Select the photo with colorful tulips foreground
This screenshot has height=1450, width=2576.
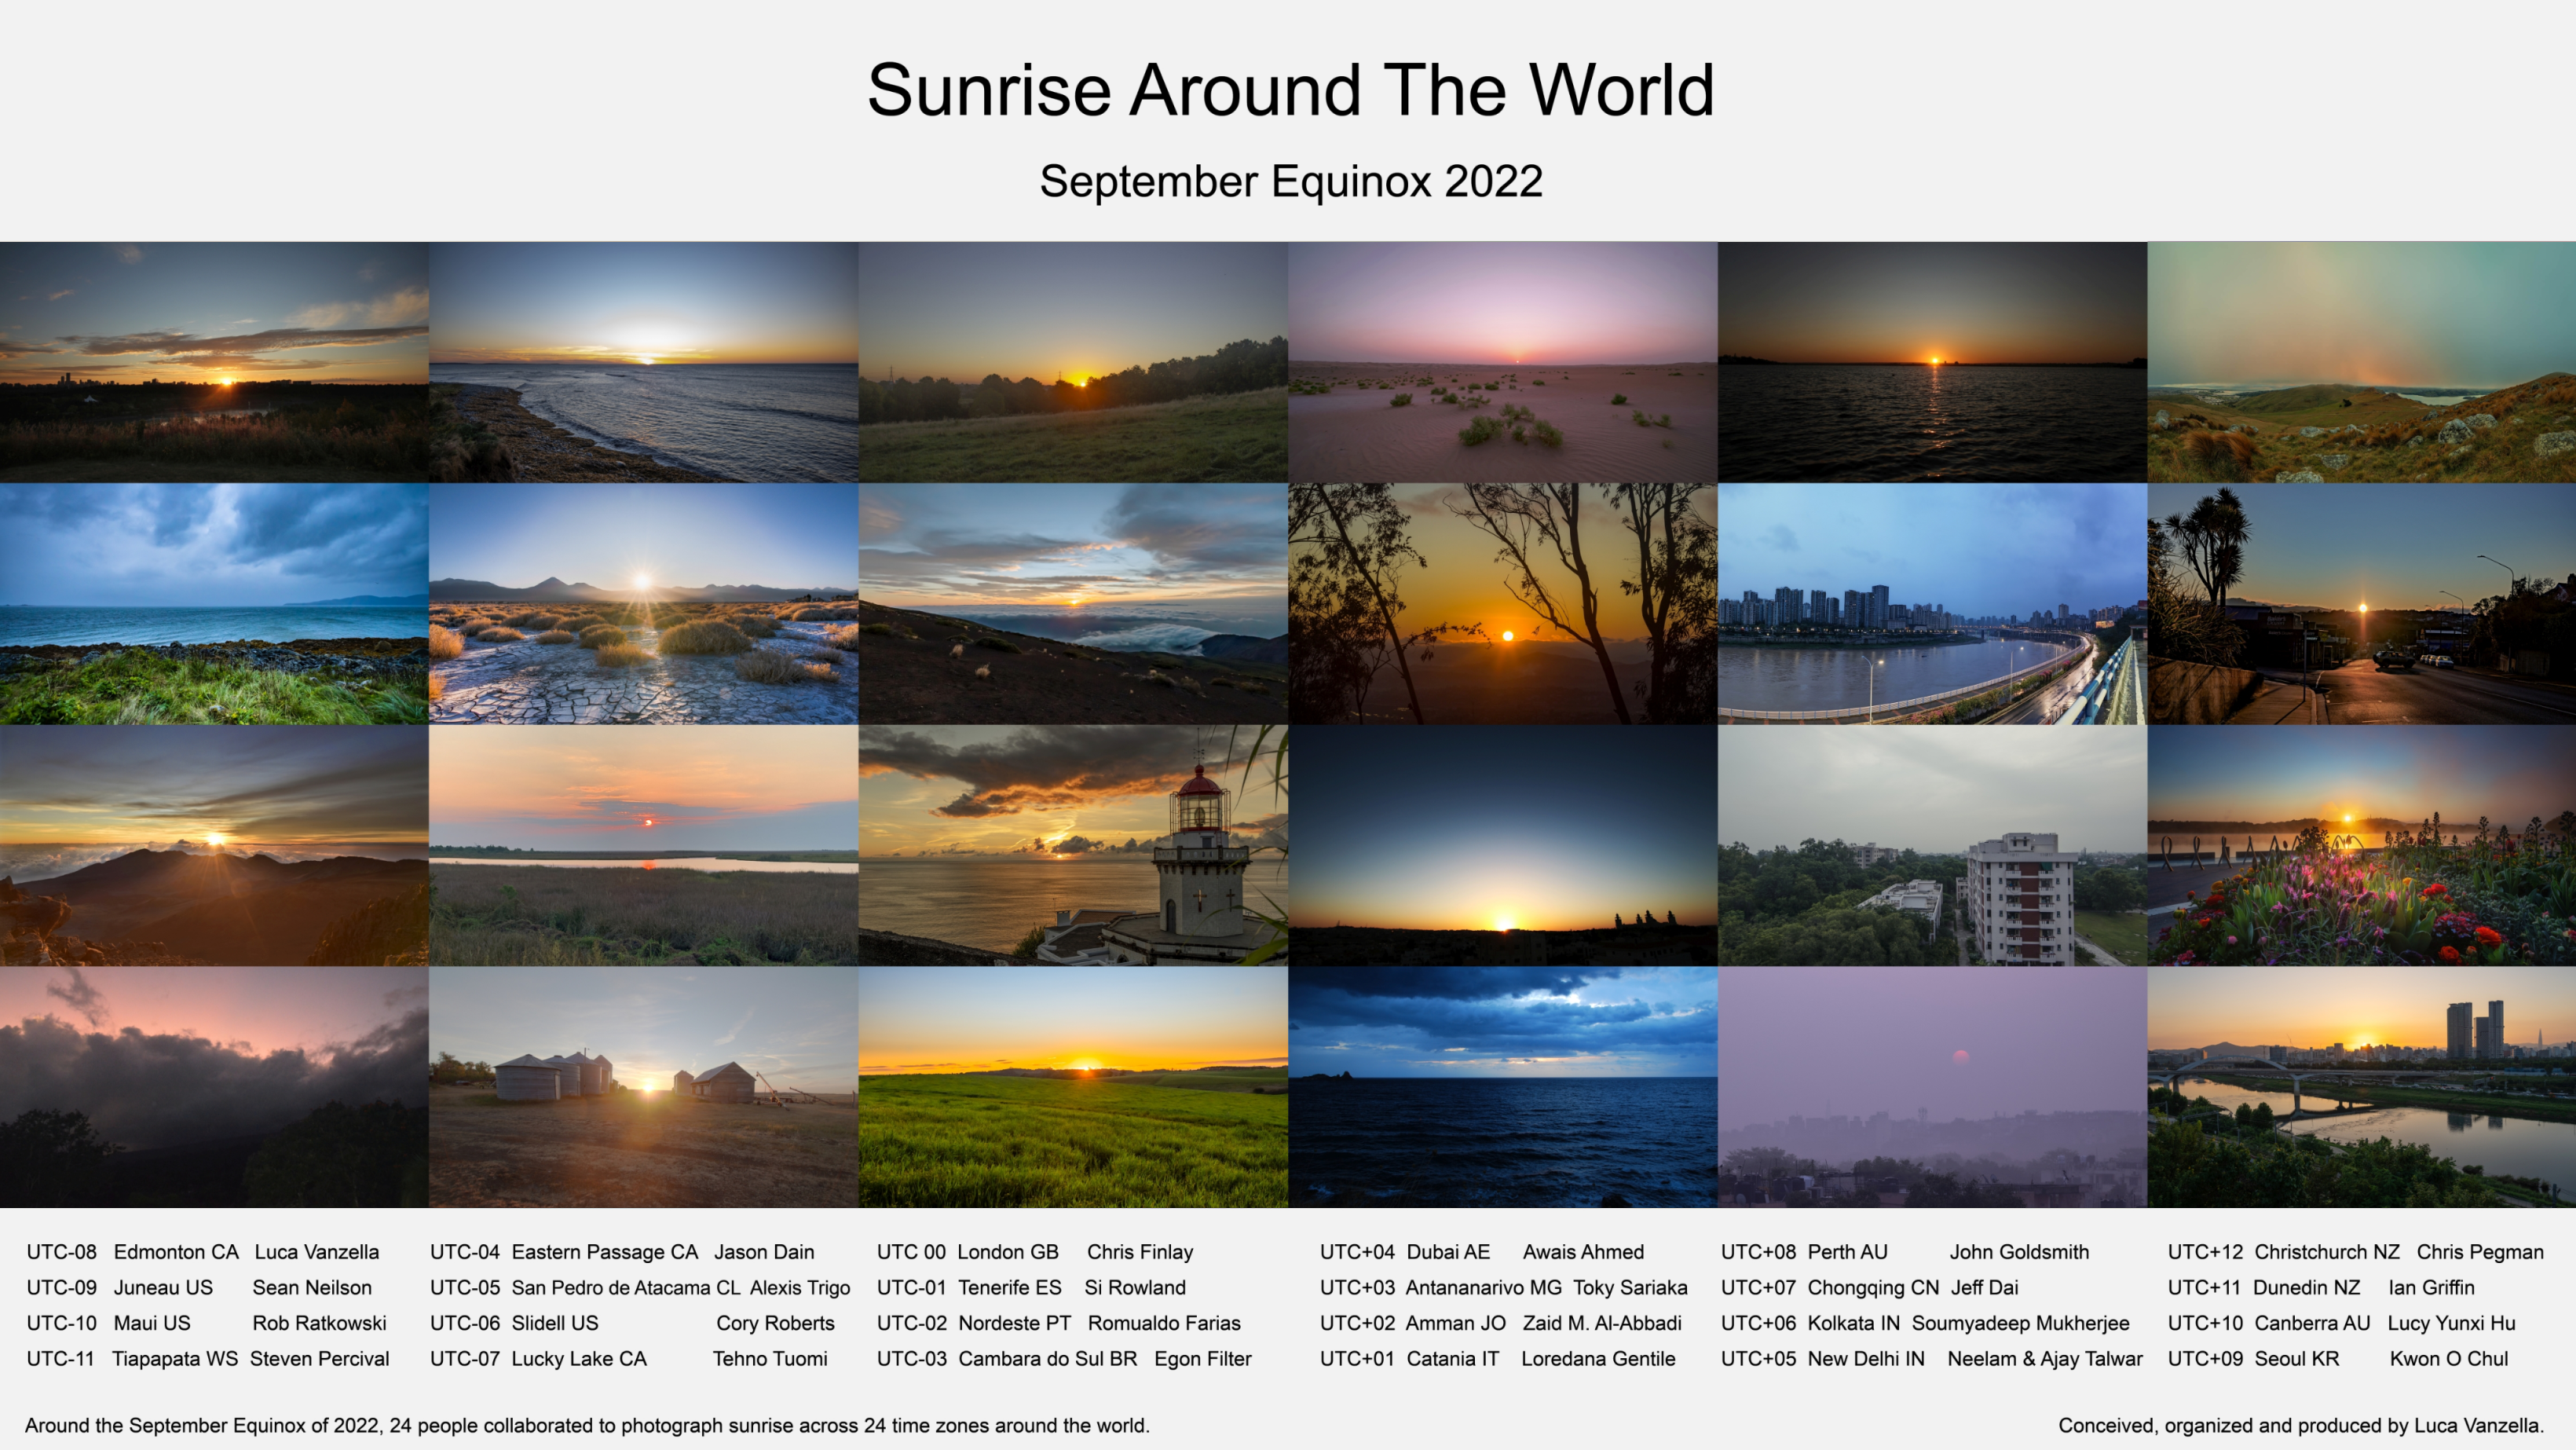tap(2361, 845)
